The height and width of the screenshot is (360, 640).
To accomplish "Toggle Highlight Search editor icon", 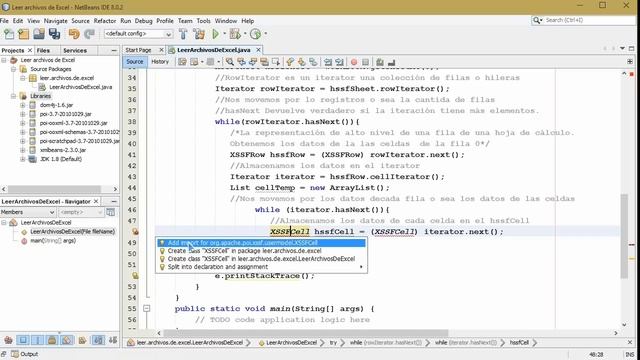I will coord(264,62).
